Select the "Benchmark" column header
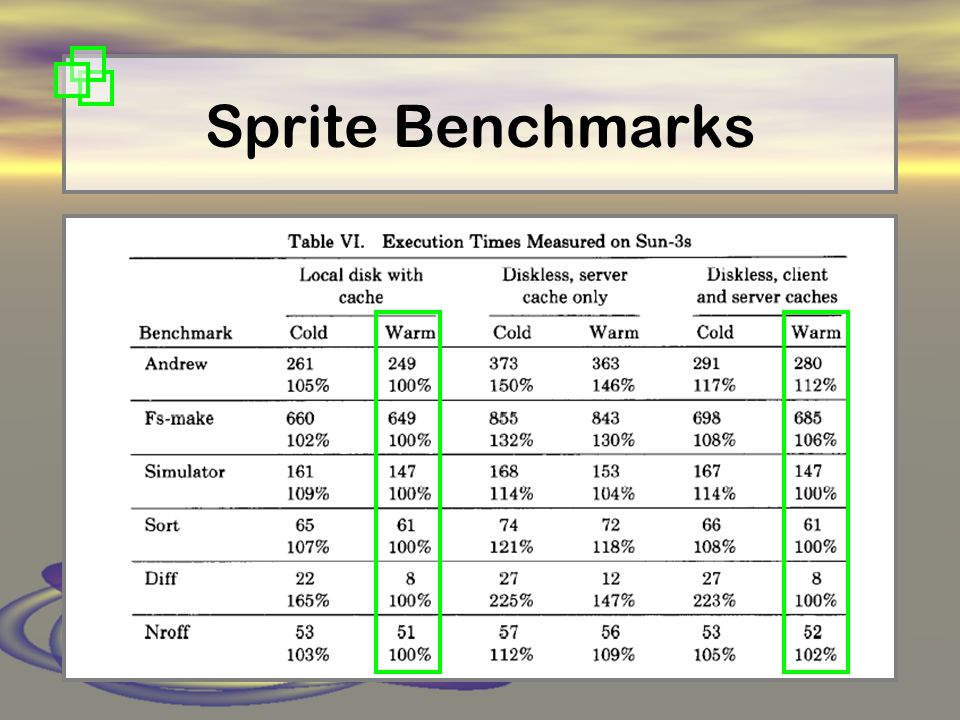The height and width of the screenshot is (720, 960). click(x=186, y=332)
